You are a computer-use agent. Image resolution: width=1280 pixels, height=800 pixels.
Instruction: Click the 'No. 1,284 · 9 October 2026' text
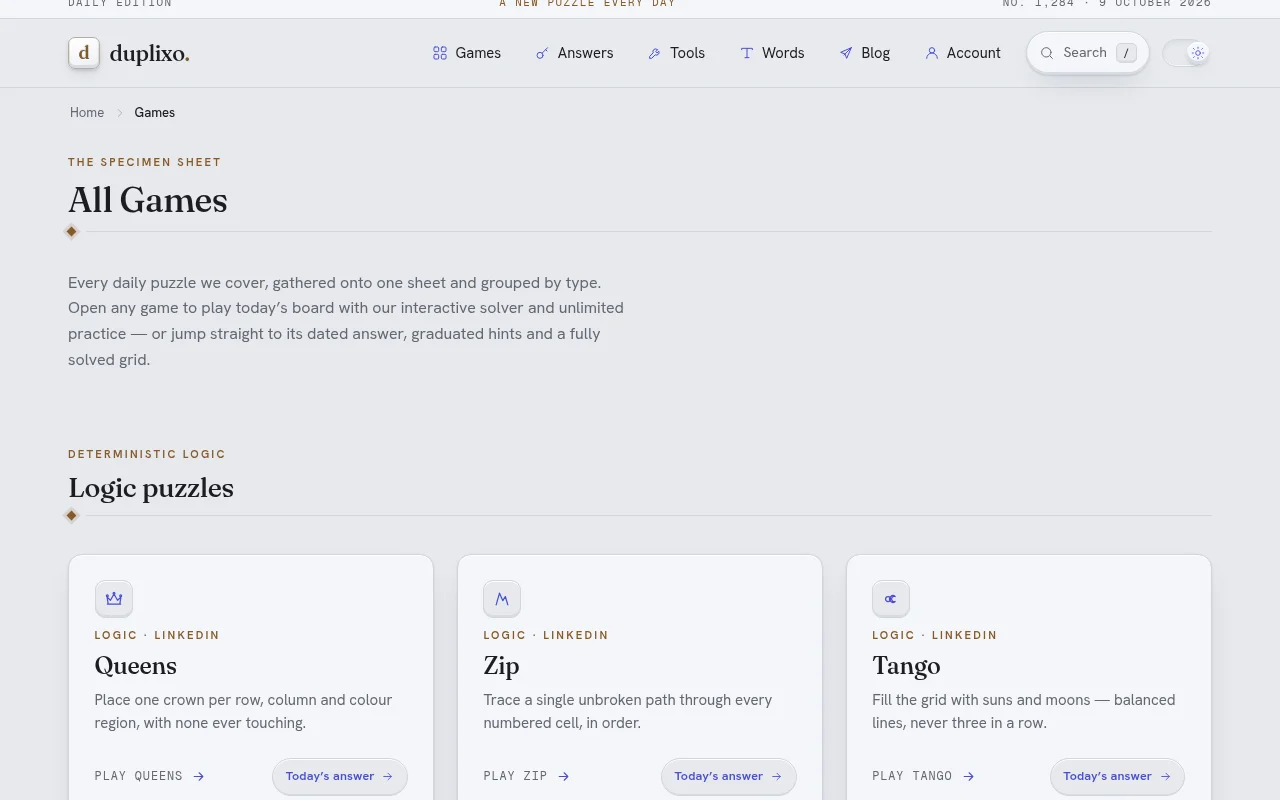click(1107, 4)
